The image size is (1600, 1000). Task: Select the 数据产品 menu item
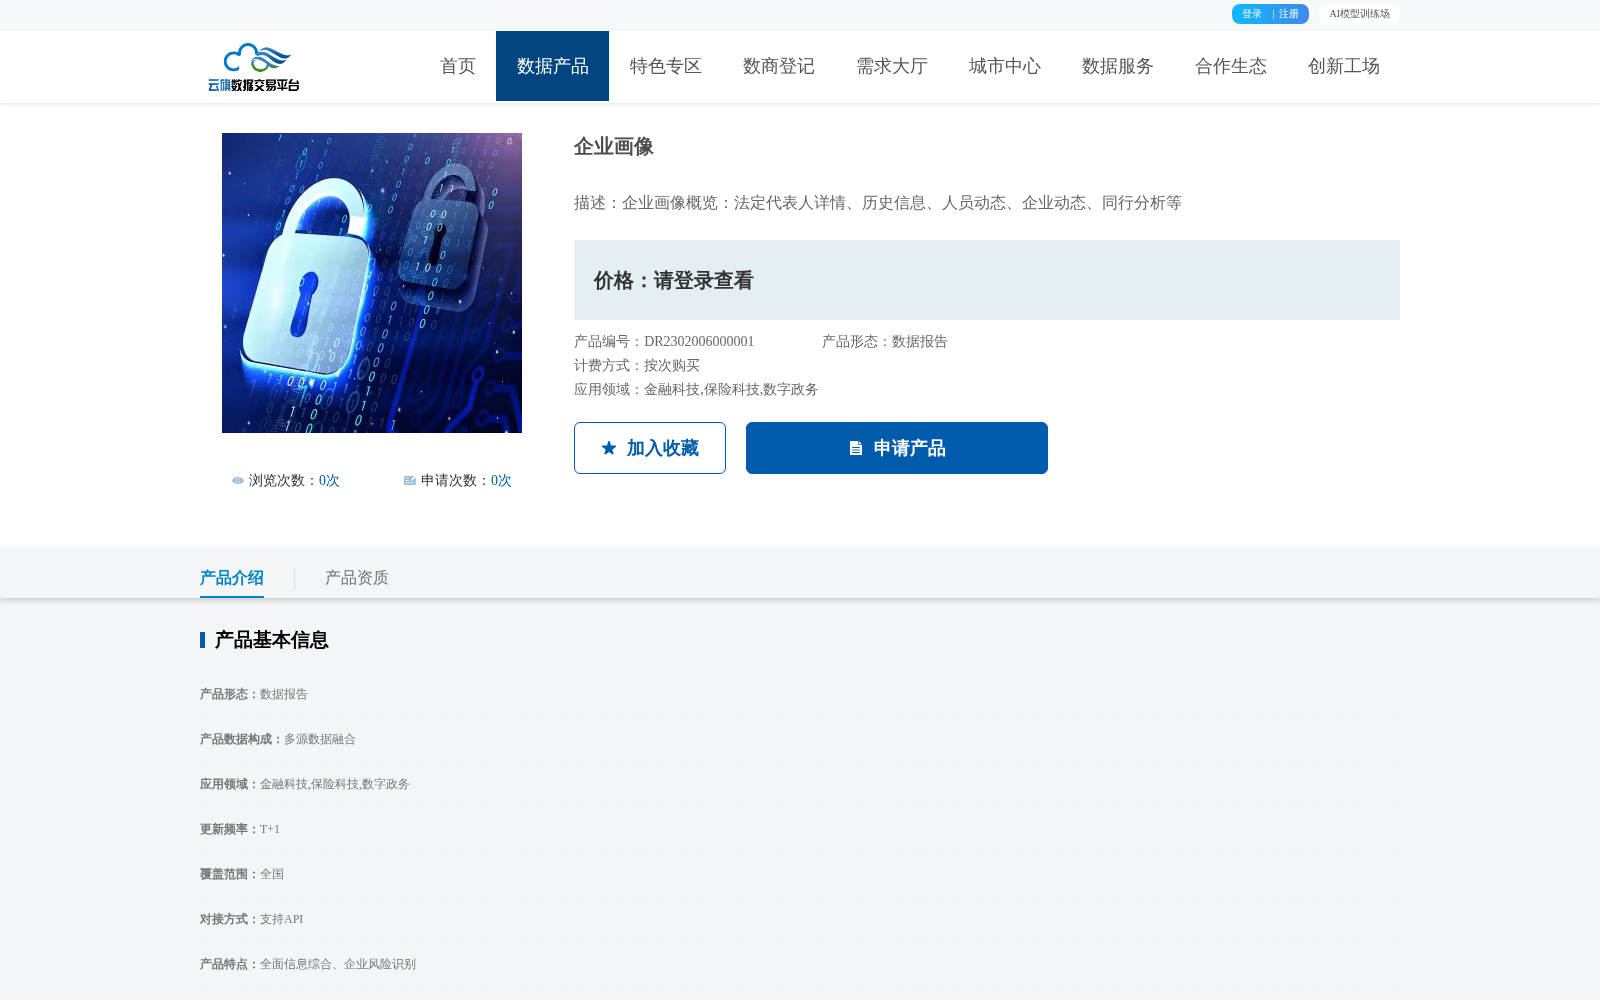[x=552, y=66]
